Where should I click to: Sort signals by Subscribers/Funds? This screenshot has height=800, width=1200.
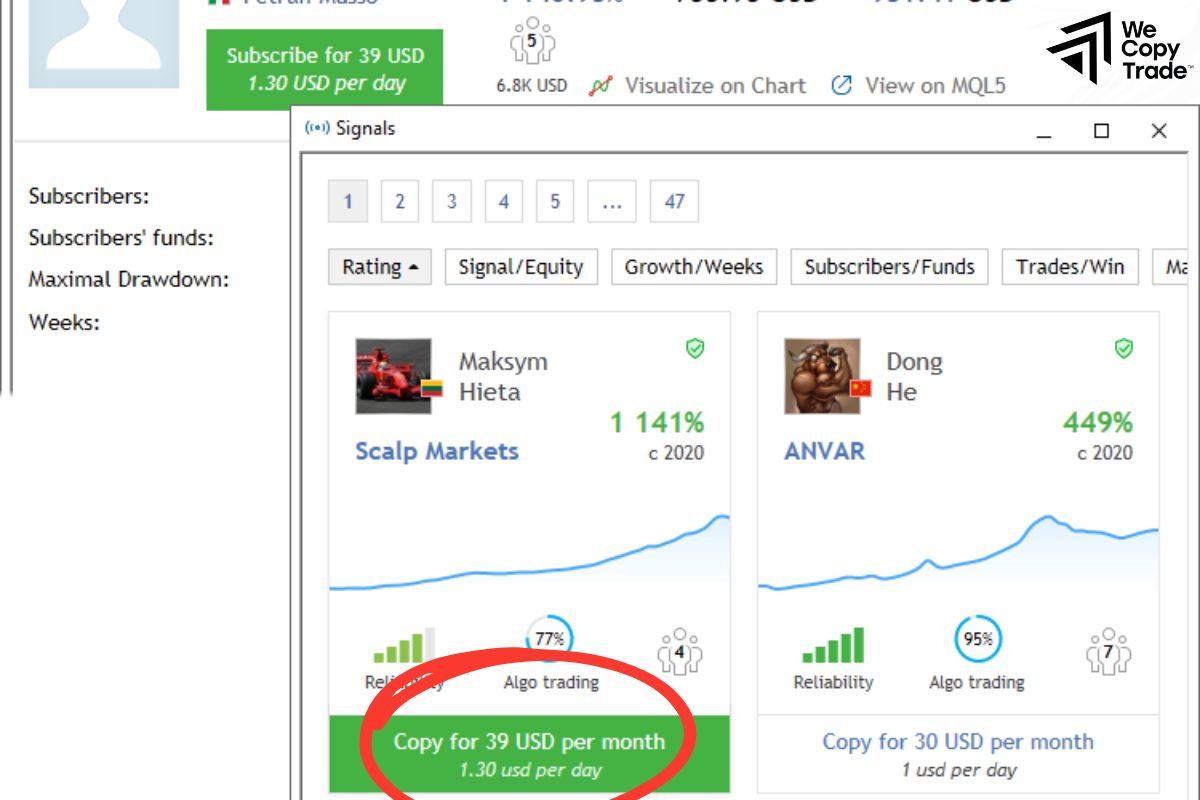coord(889,267)
